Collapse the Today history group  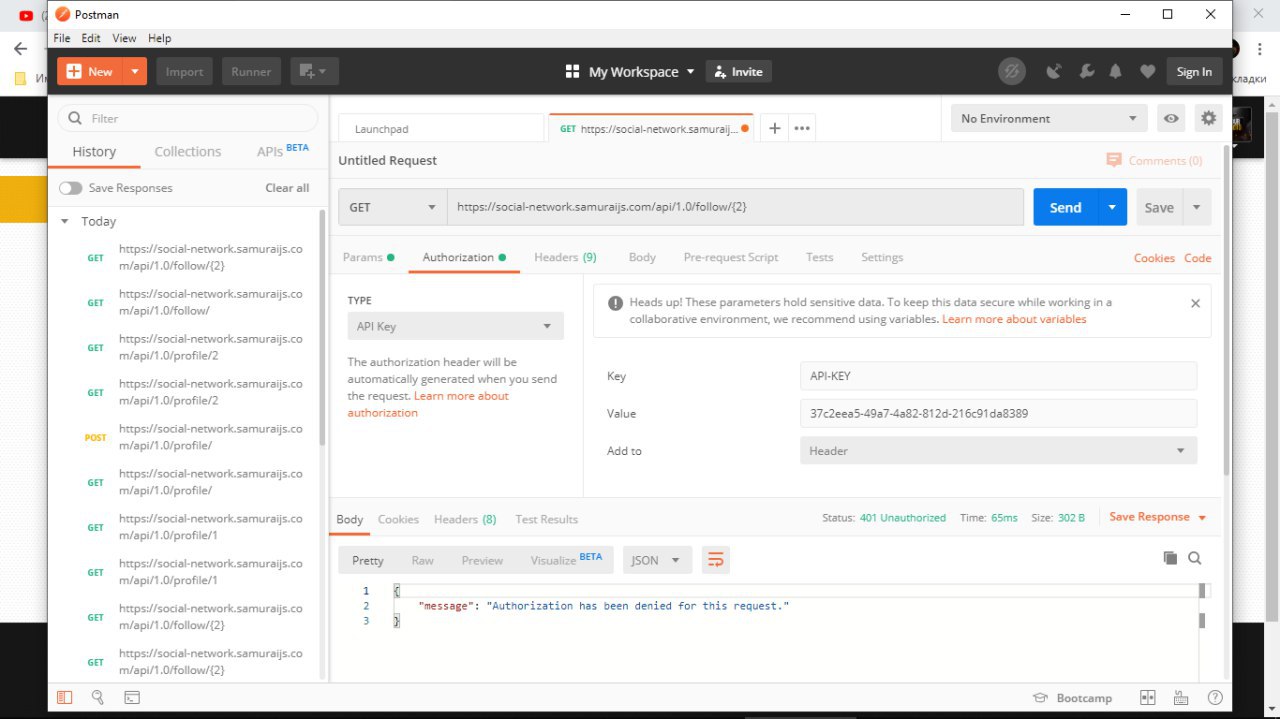(x=65, y=221)
